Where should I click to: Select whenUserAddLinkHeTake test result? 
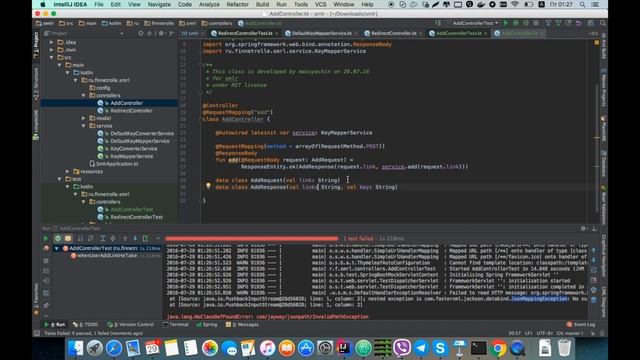point(107,256)
